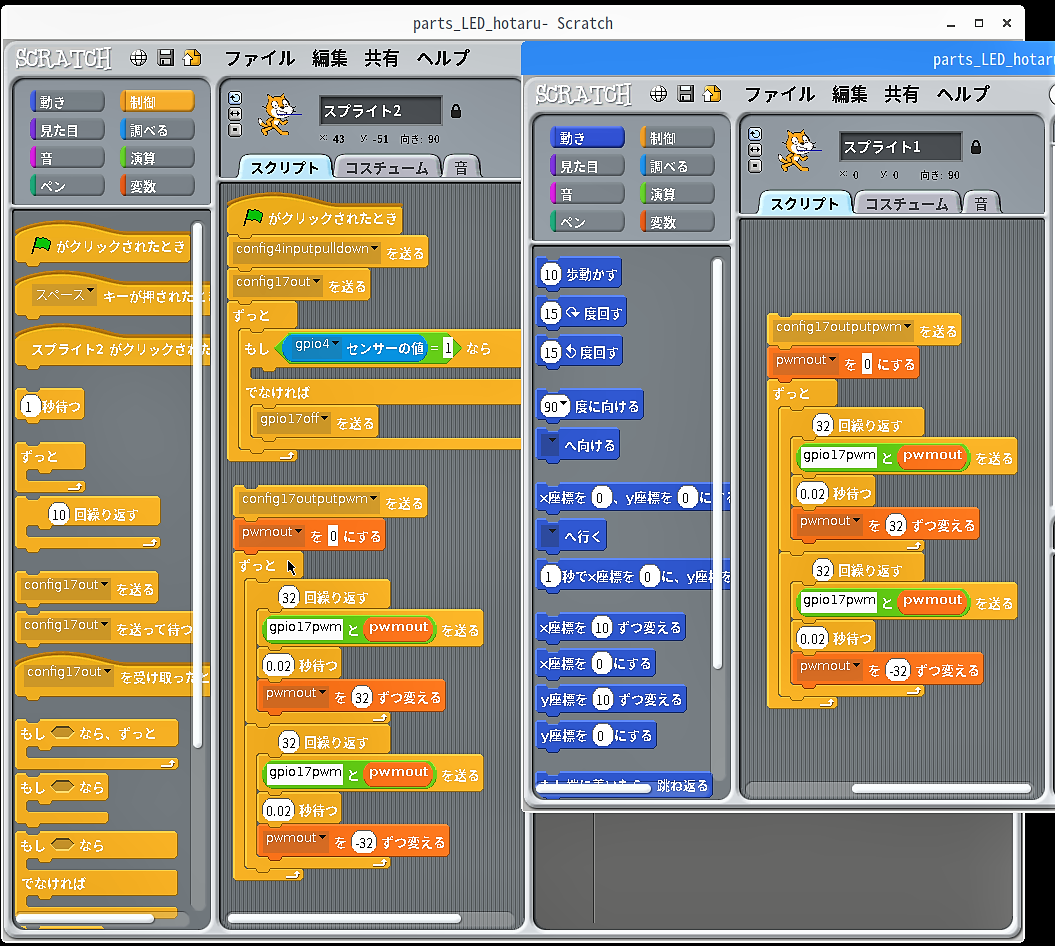The height and width of the screenshot is (946, 1055).
Task: Switch to スクリプト tab for スプライト1
Action: (805, 204)
